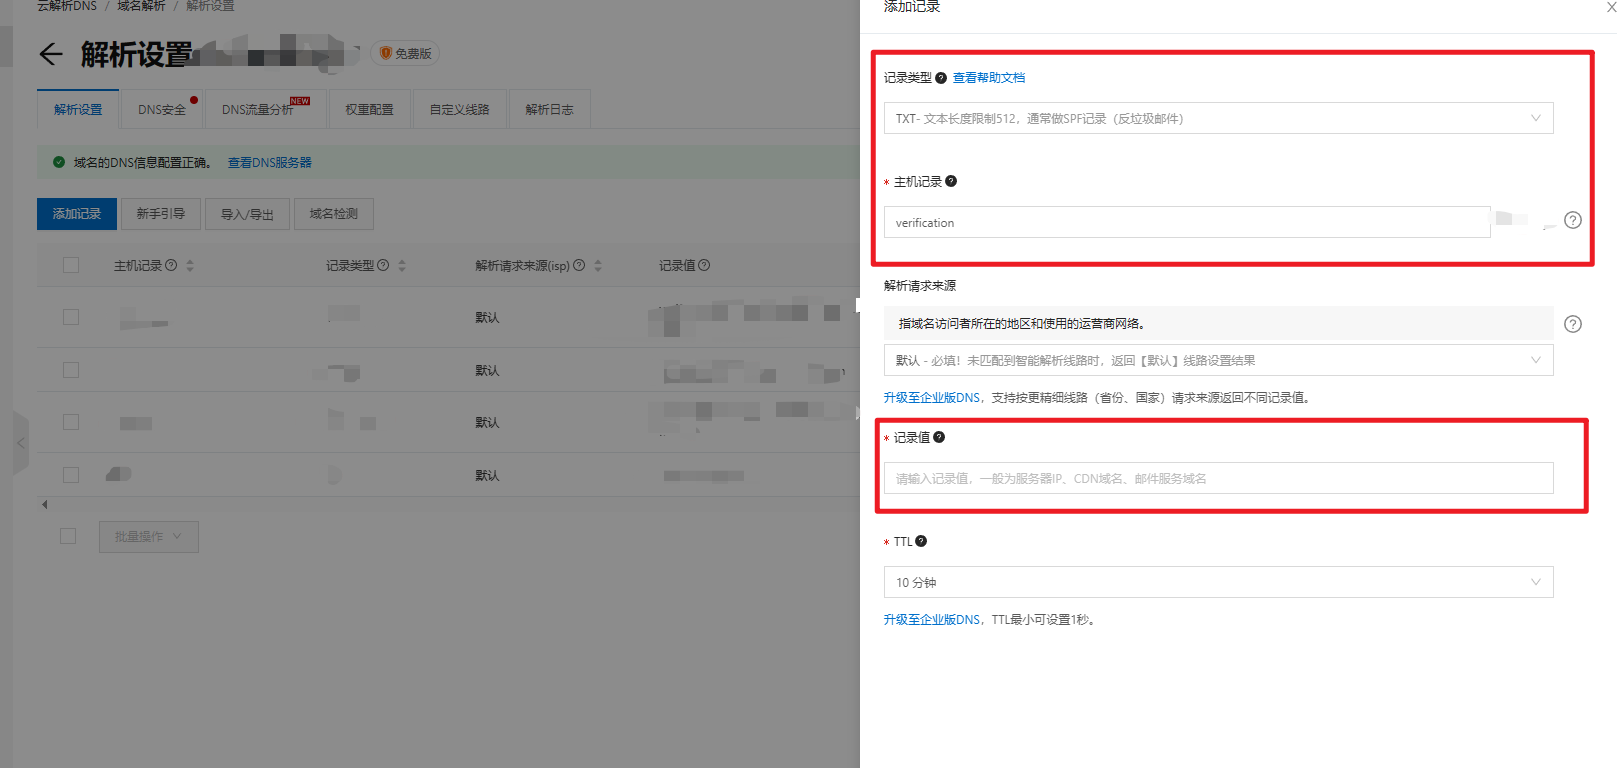This screenshot has width=1617, height=768.
Task: Check the bottom select-all checkbox near 批量操作
Action: (x=68, y=536)
